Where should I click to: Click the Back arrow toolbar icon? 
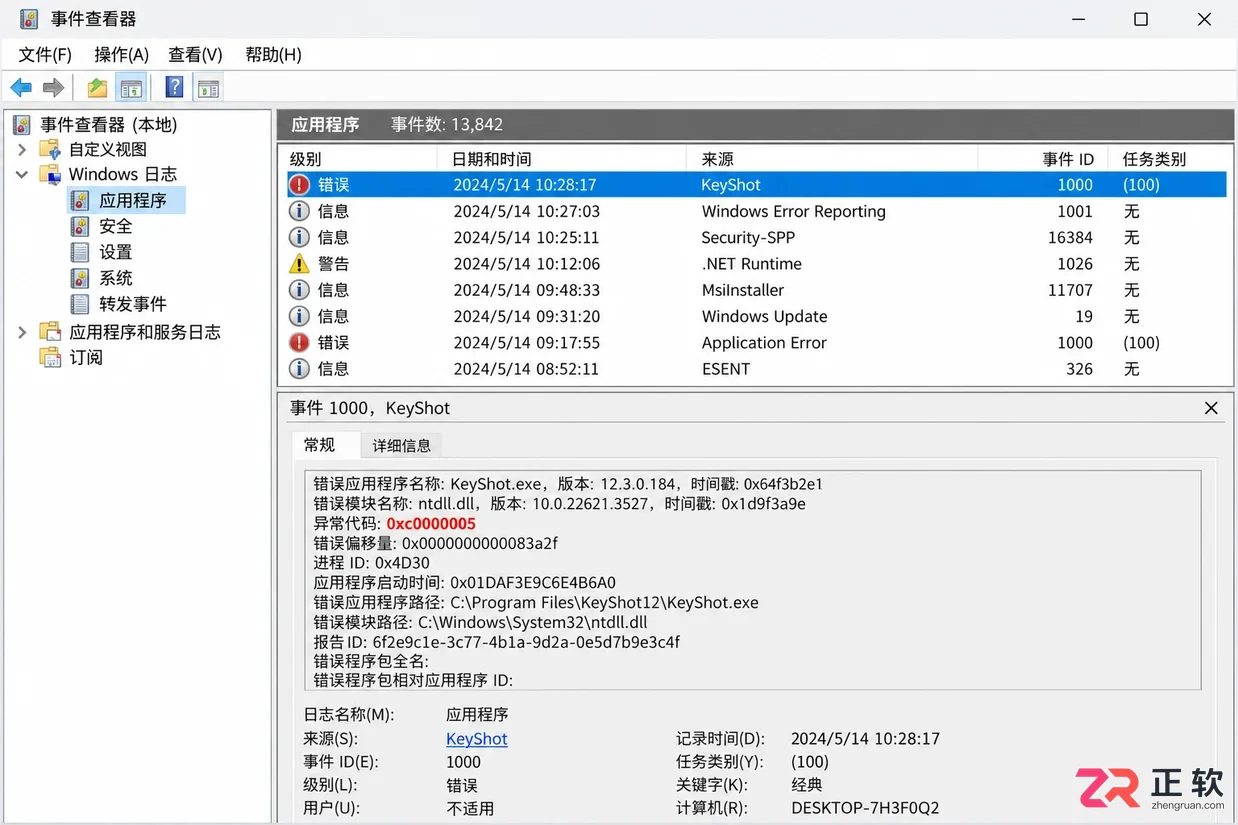point(21,88)
